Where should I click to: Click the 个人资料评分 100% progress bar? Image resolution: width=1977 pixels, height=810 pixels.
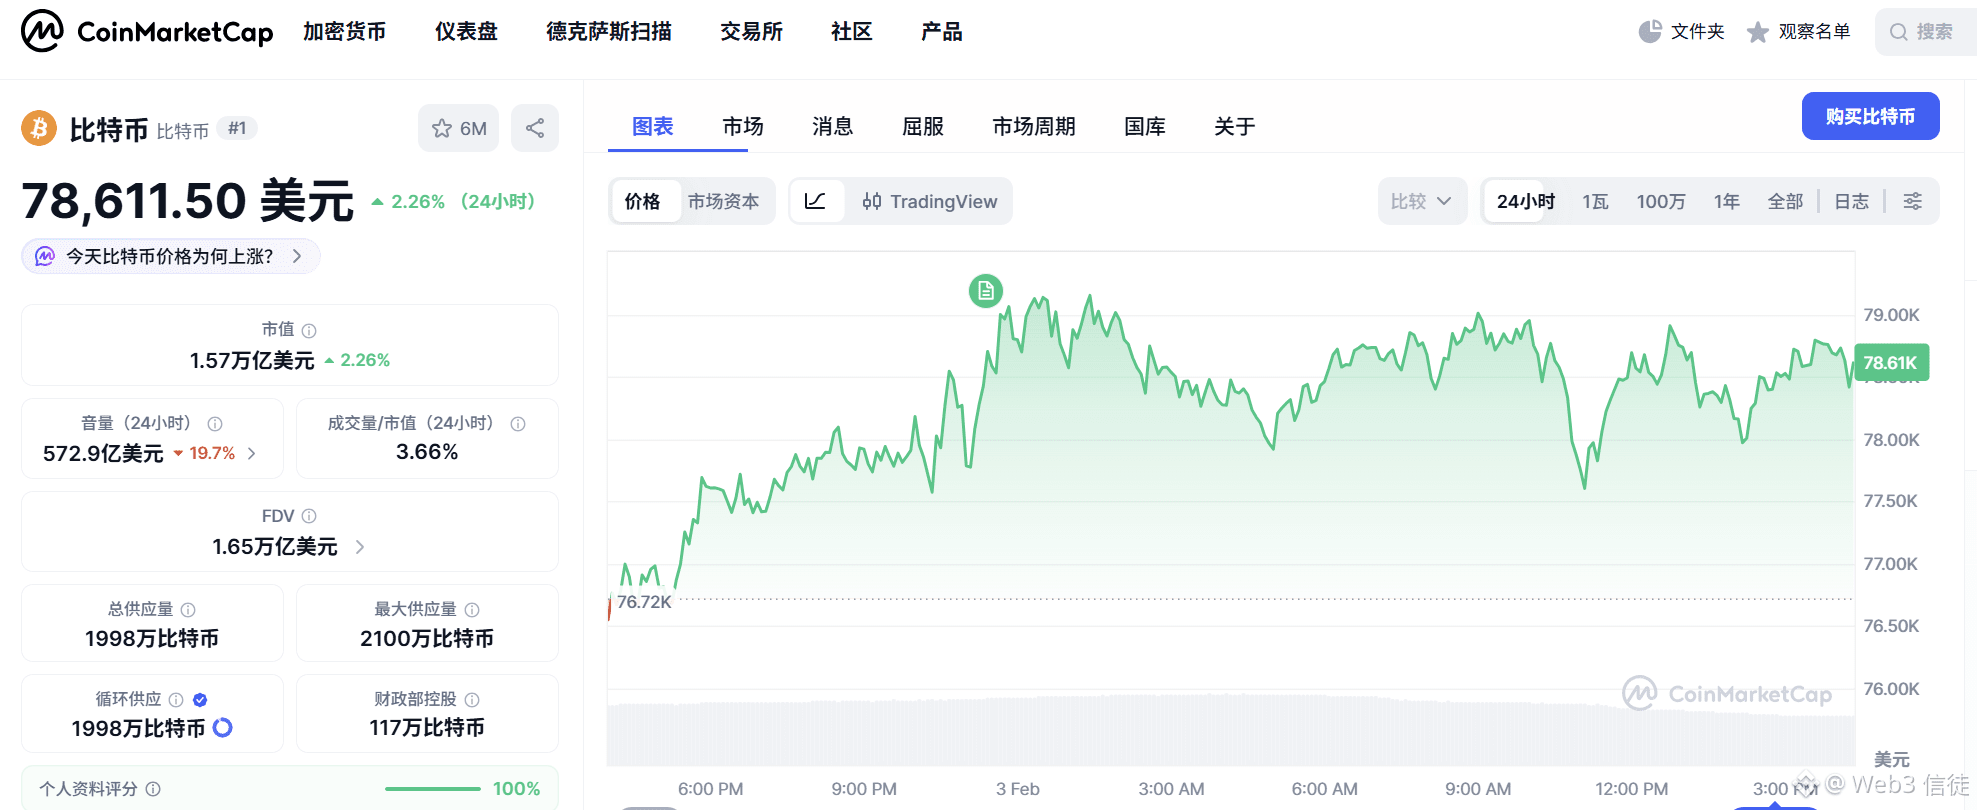(x=433, y=789)
